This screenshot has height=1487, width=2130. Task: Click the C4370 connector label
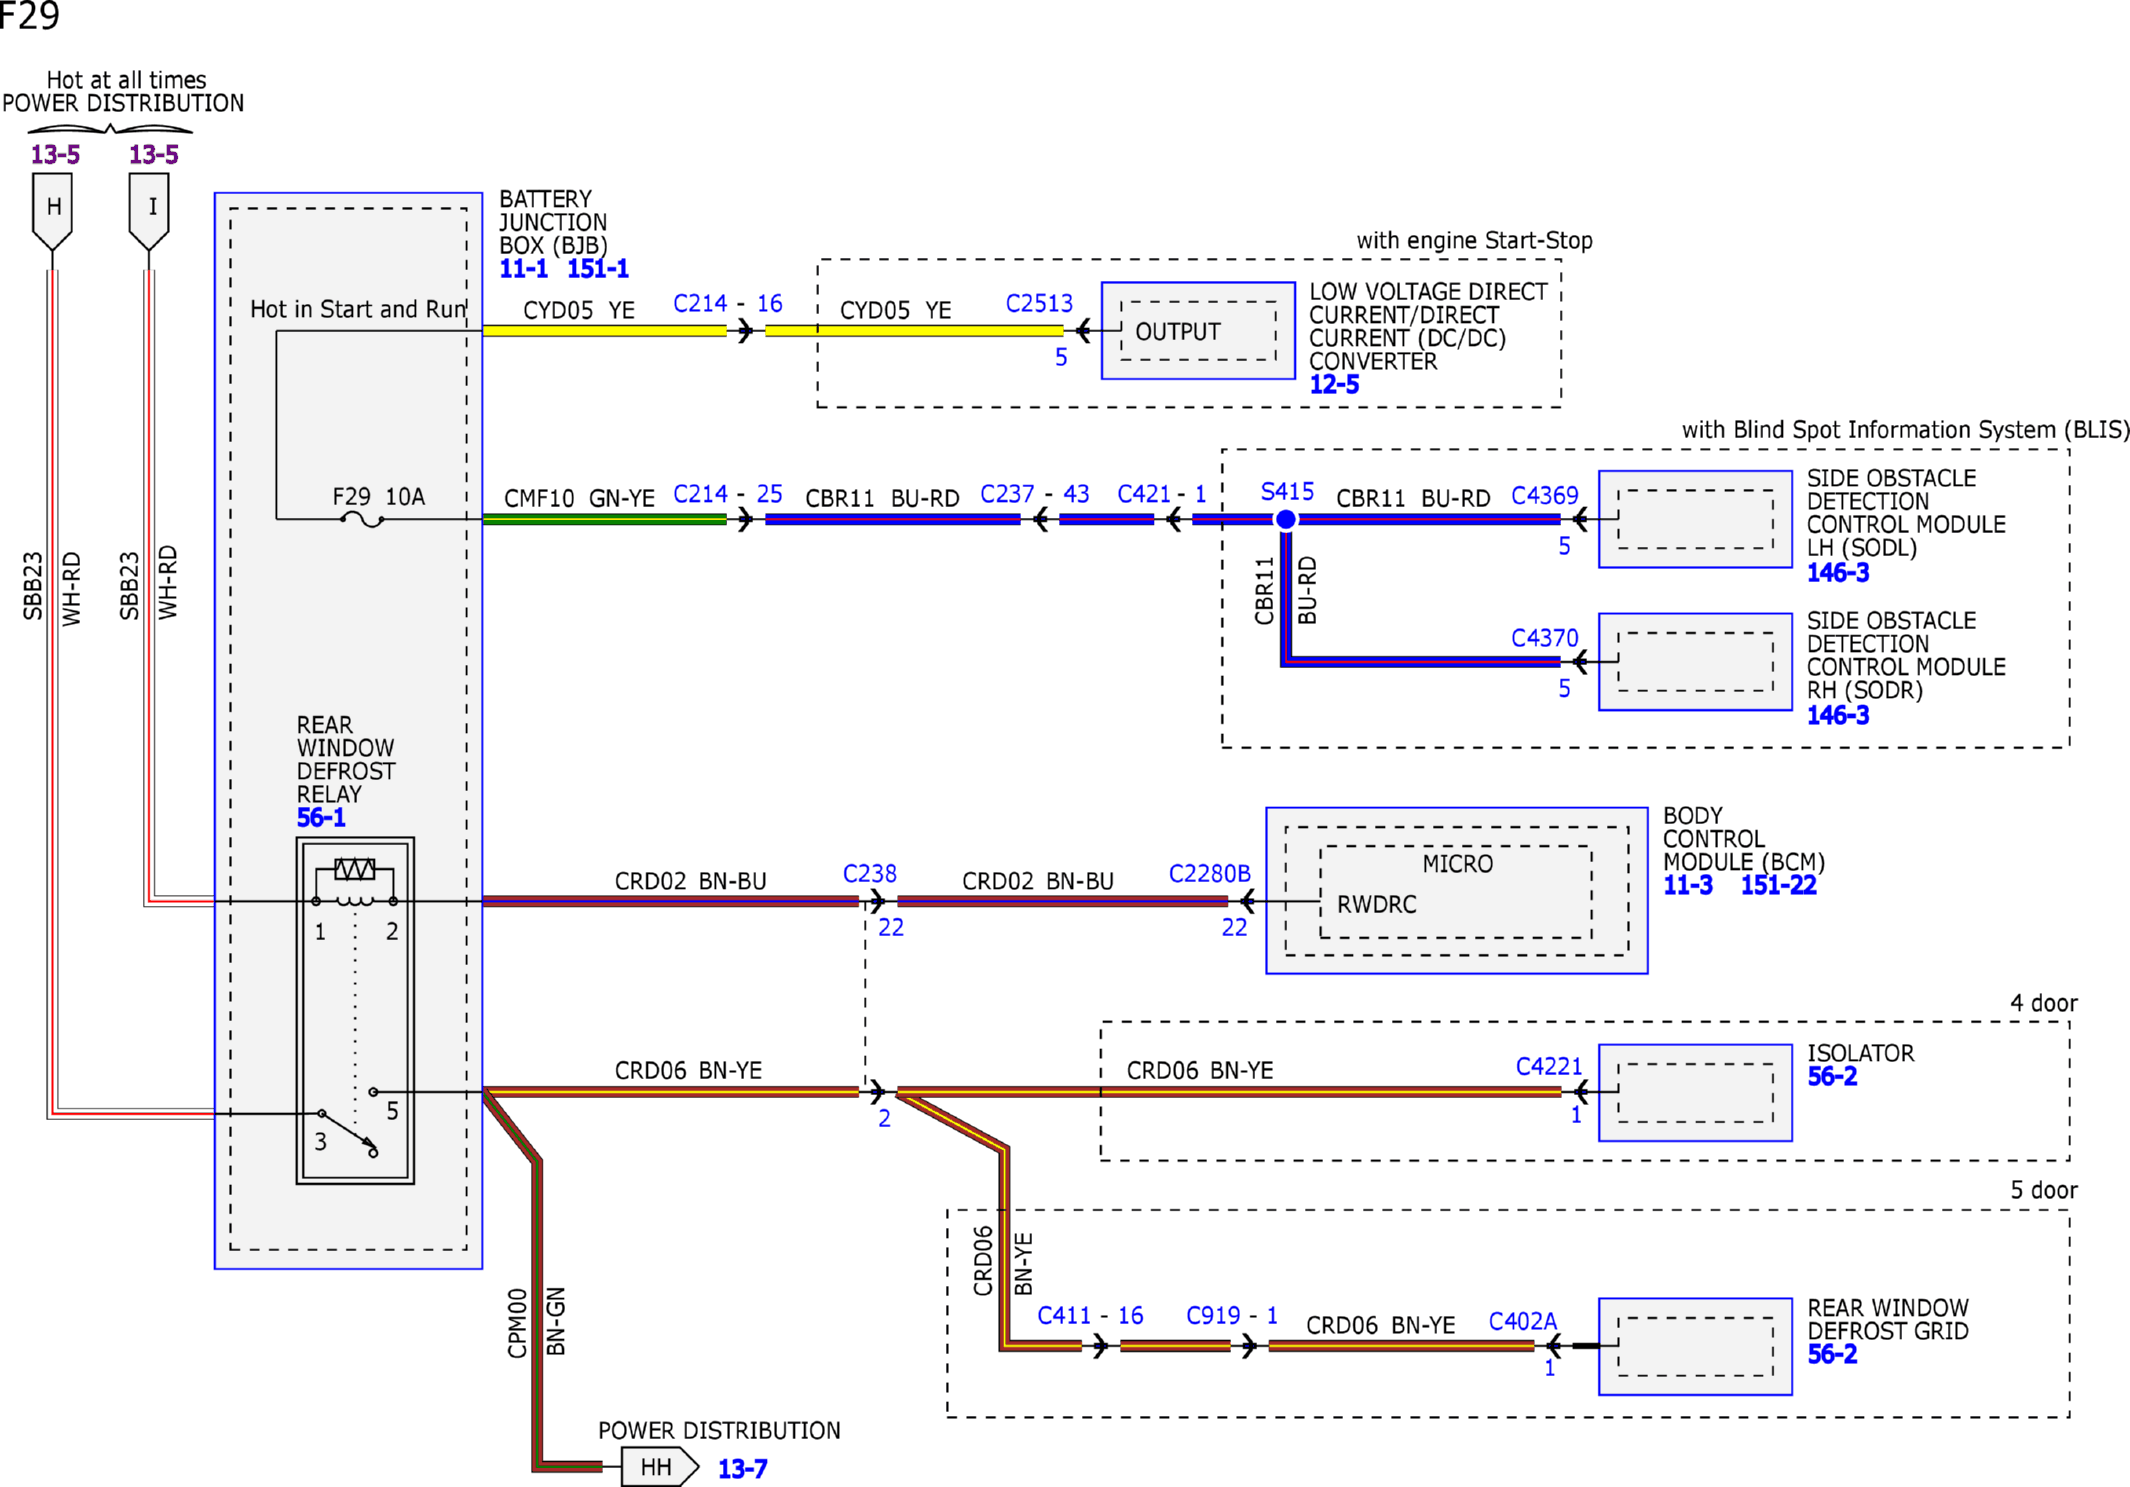(1544, 638)
